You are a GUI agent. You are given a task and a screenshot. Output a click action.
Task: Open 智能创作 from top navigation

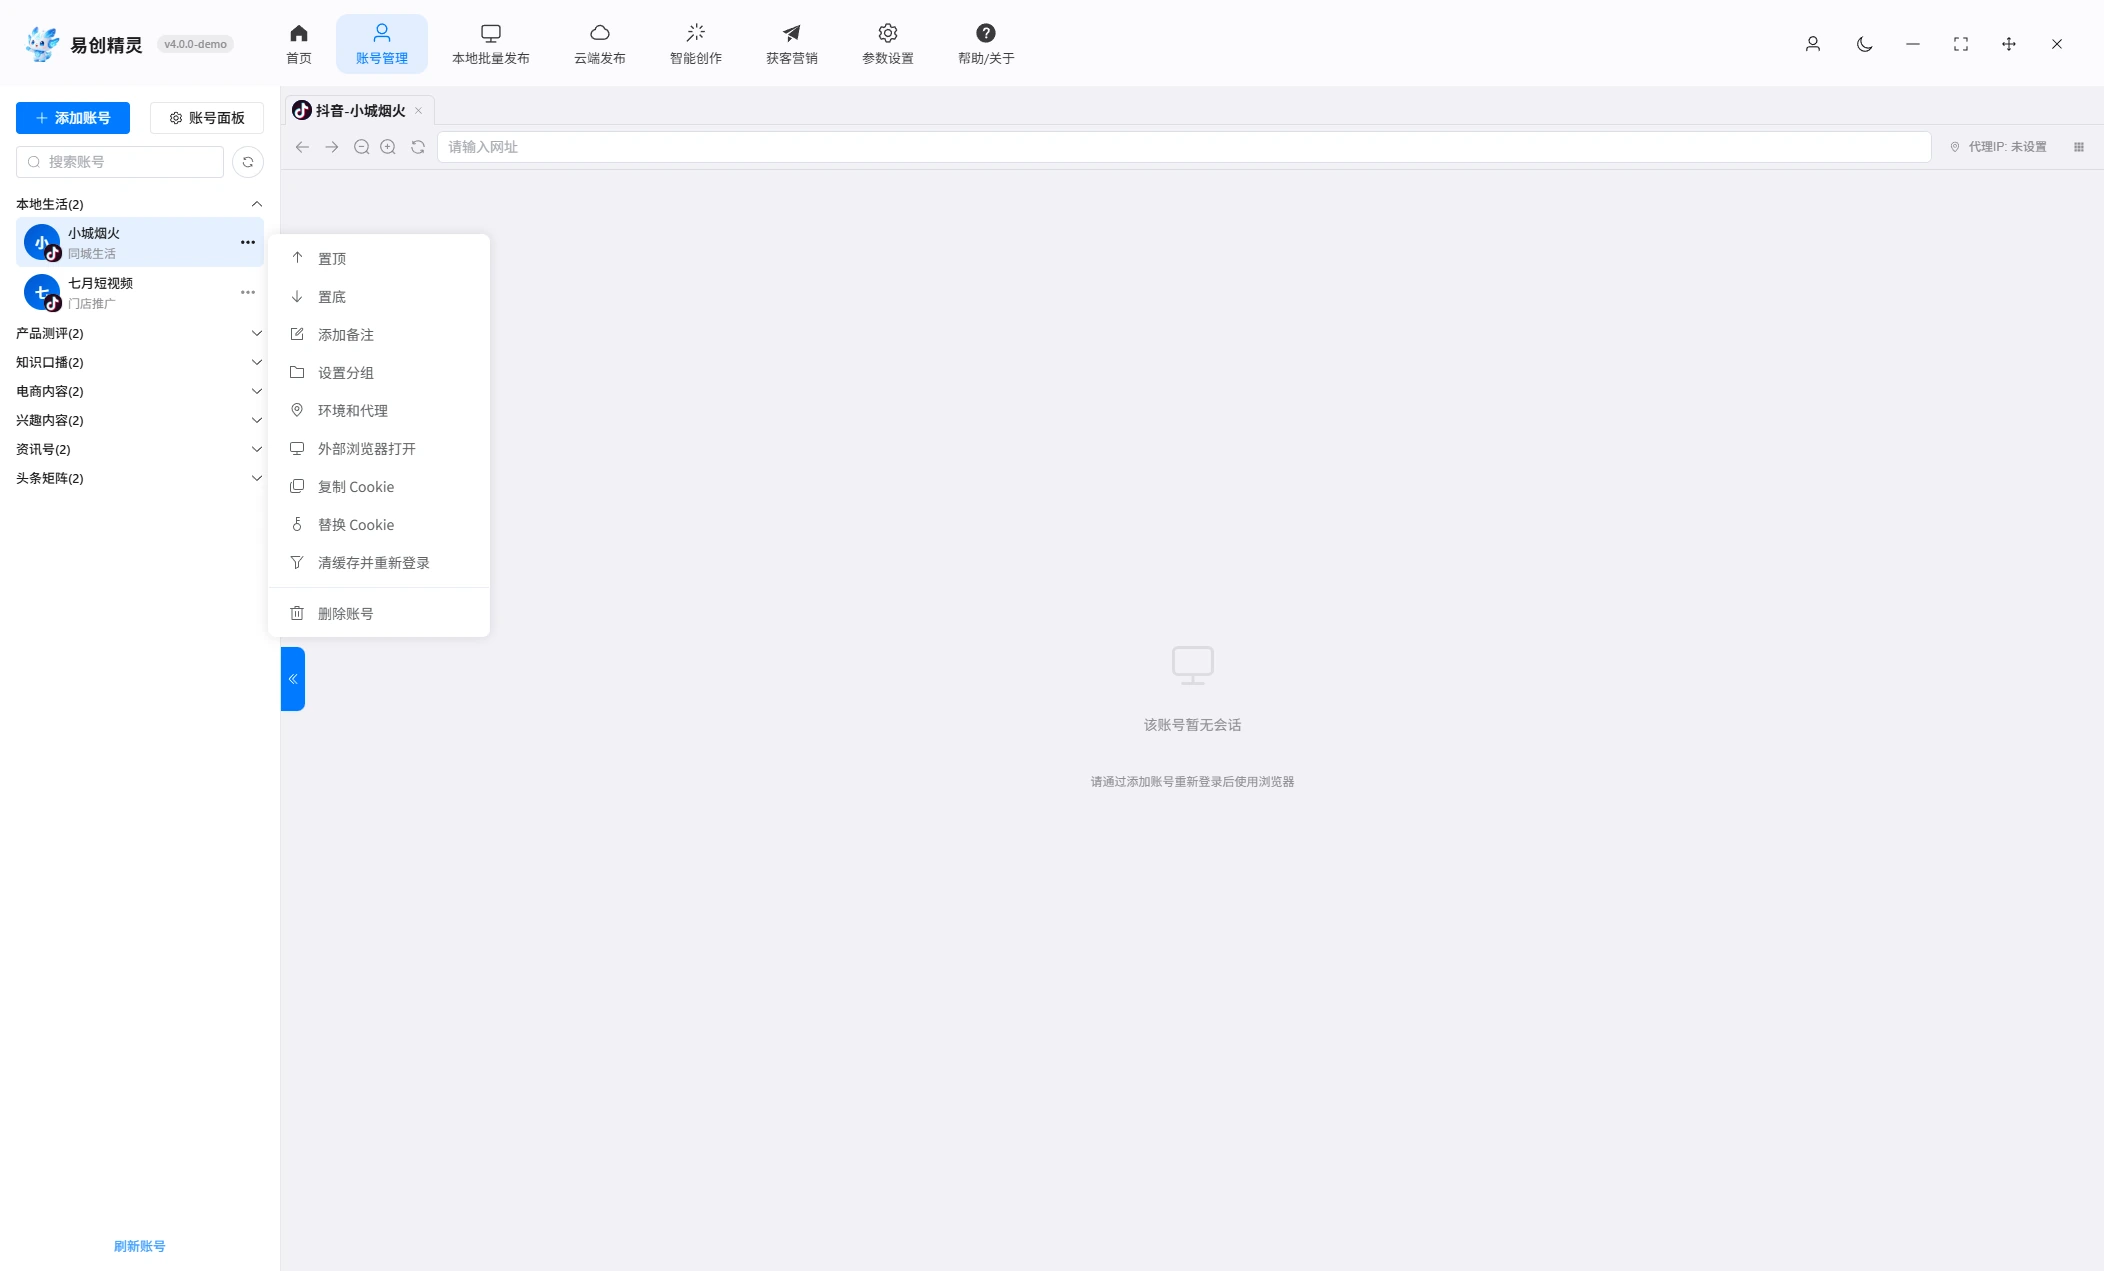(696, 44)
